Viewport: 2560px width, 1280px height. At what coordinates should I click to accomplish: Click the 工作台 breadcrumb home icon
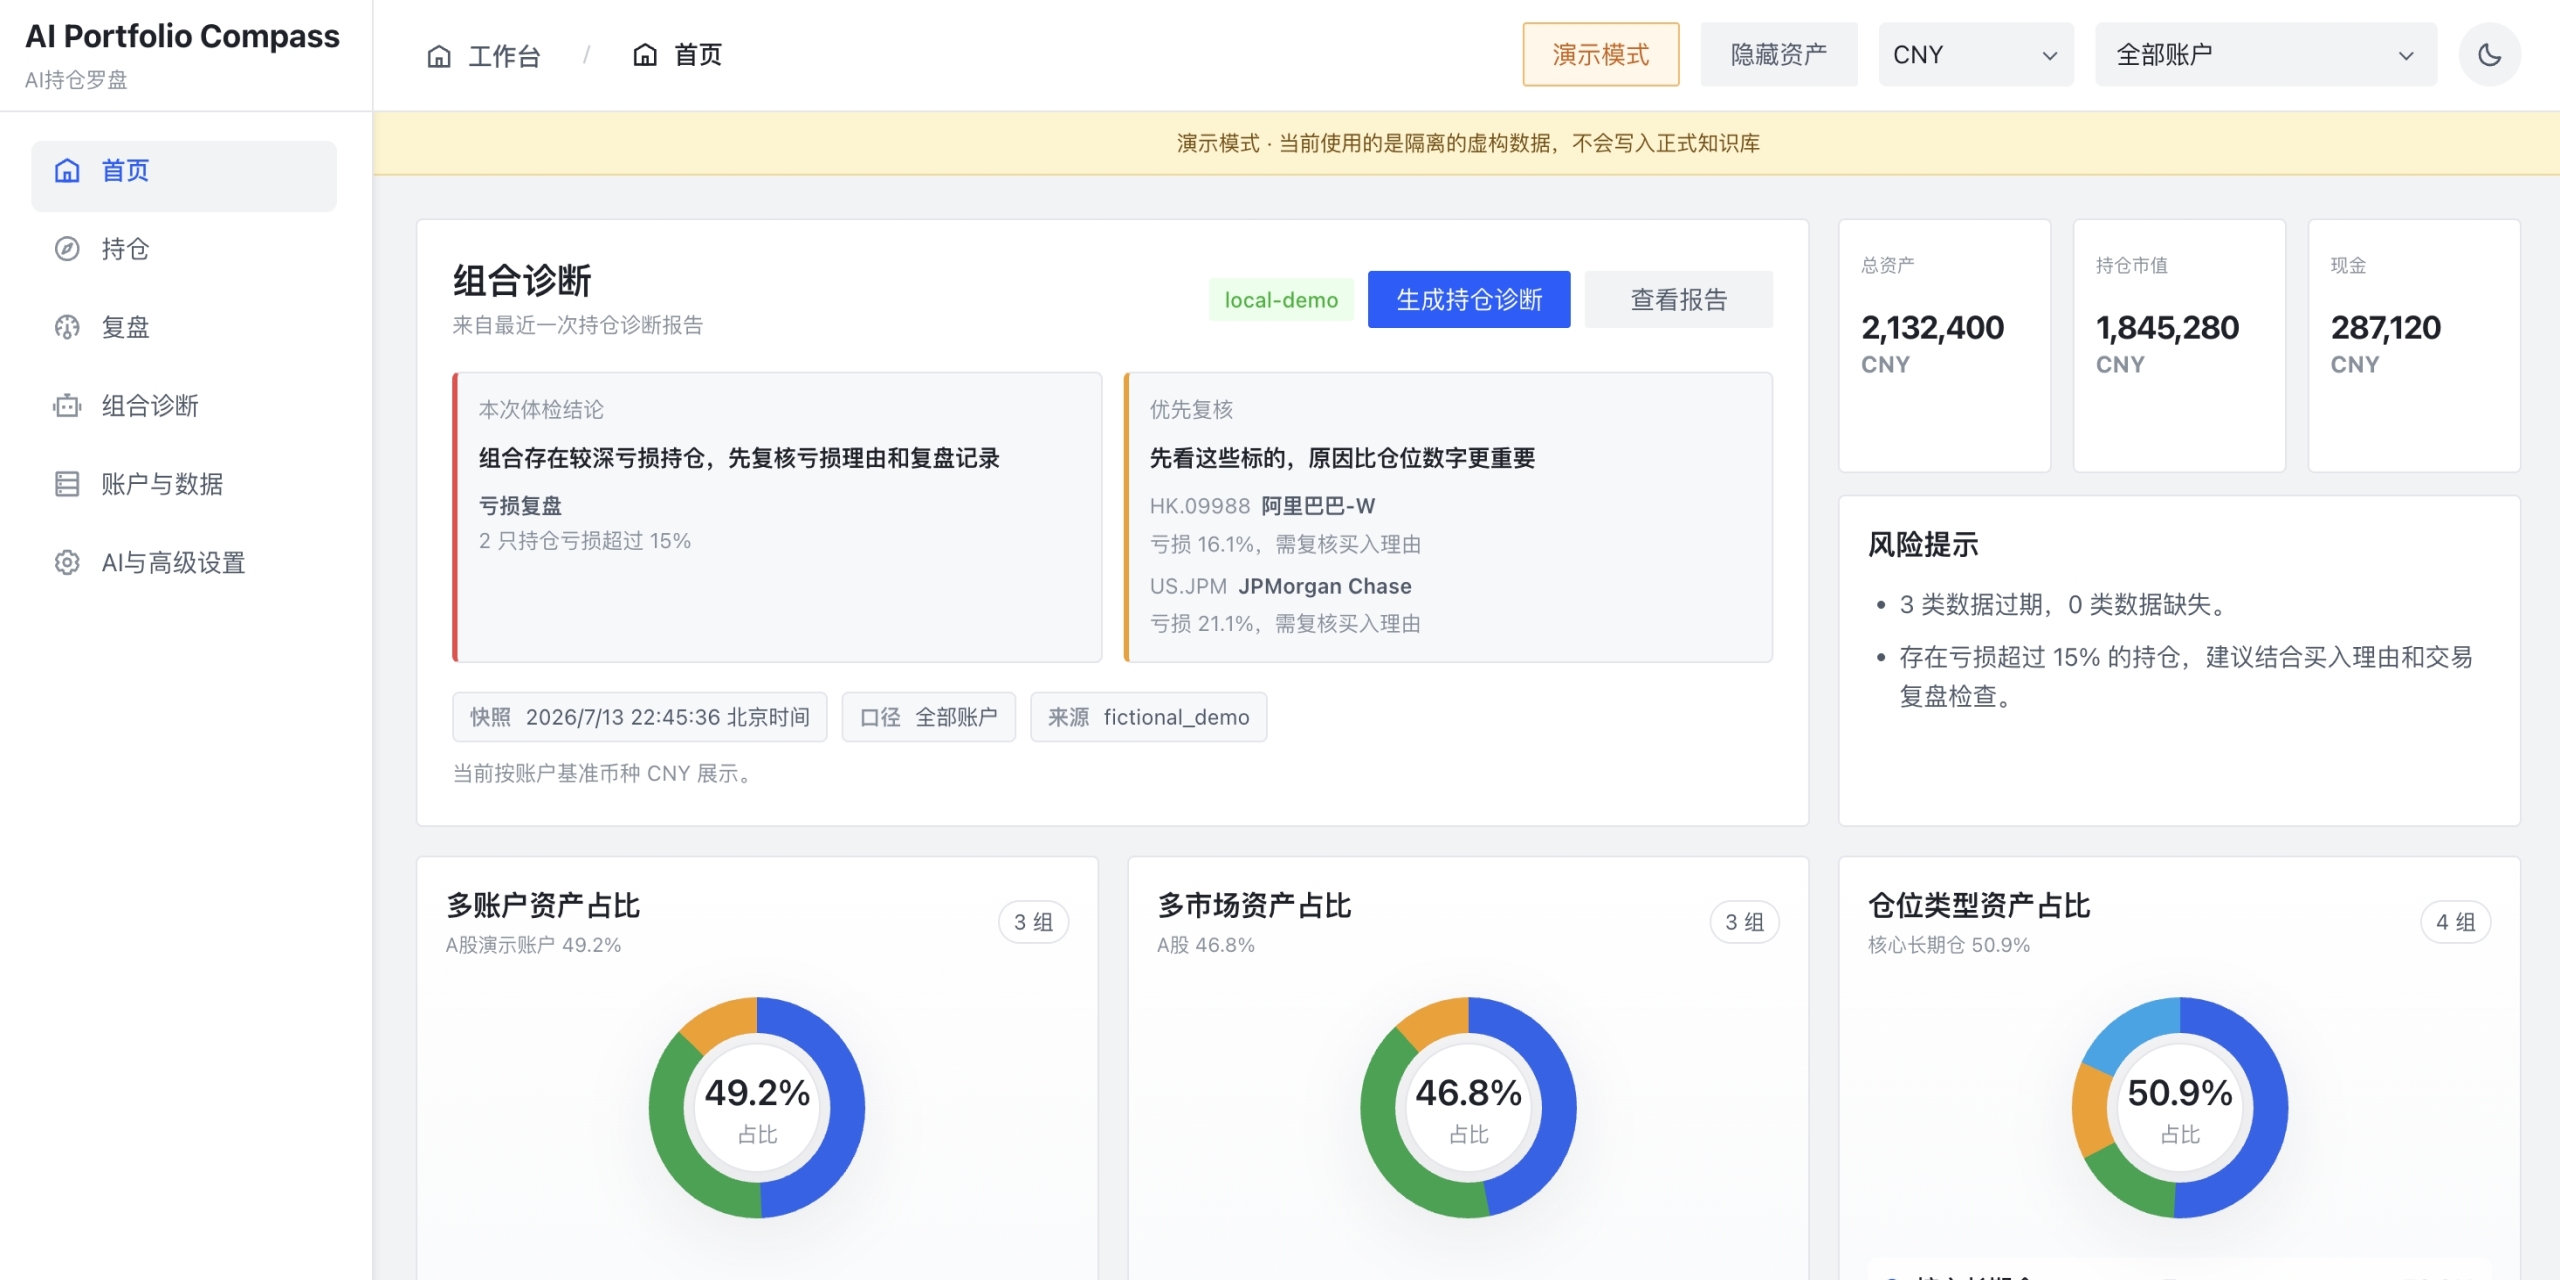[439, 55]
